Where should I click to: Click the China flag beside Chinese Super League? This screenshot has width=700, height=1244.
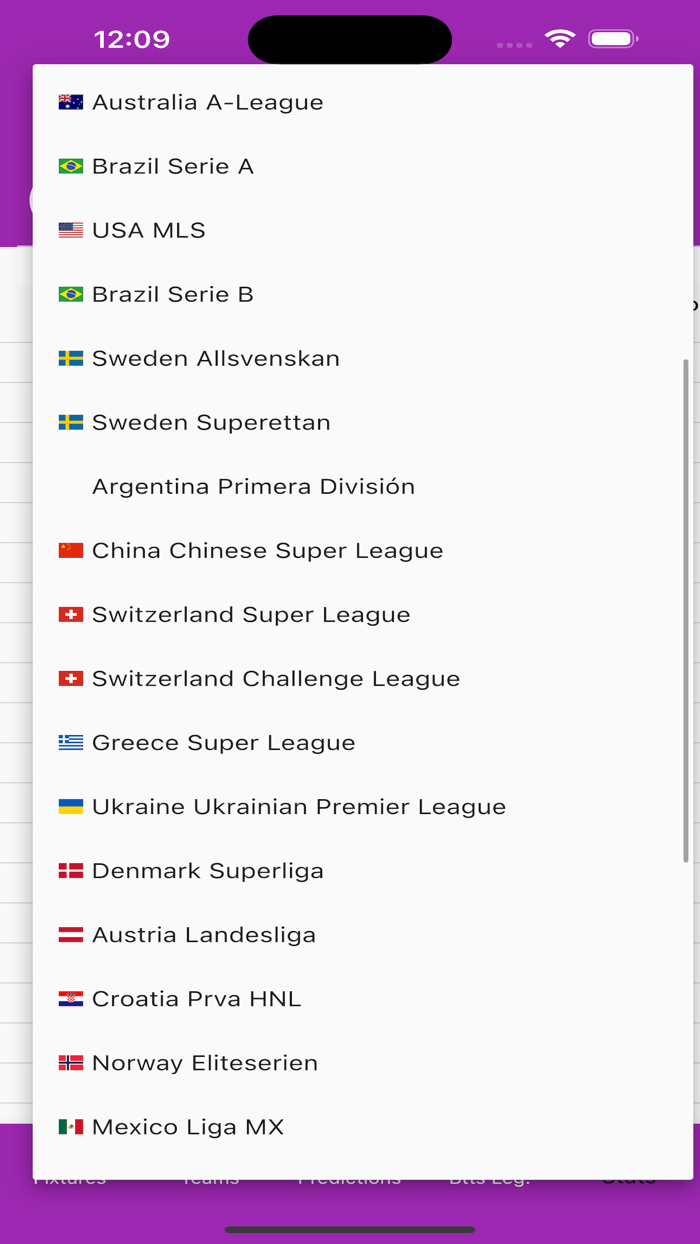click(69, 550)
